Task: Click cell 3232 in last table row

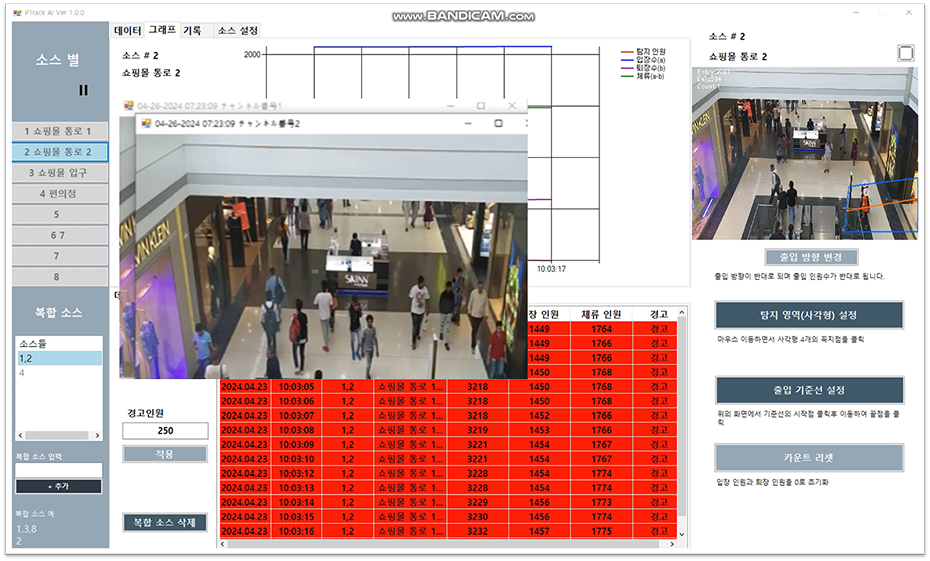Action: click(x=477, y=531)
